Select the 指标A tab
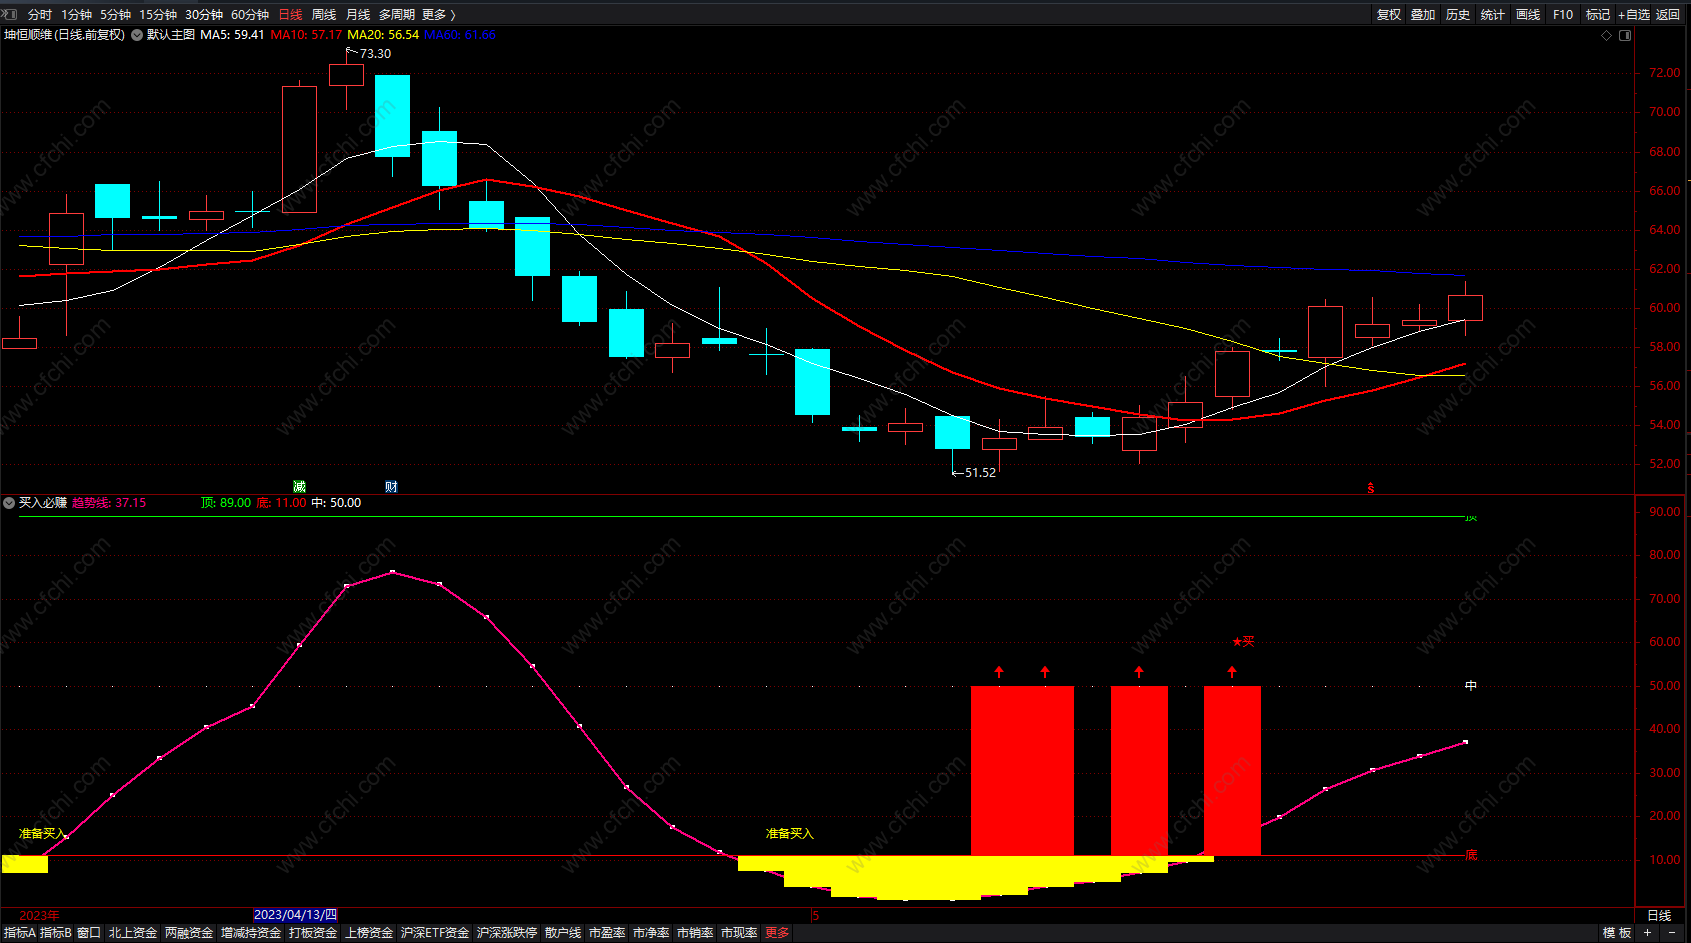 20,933
